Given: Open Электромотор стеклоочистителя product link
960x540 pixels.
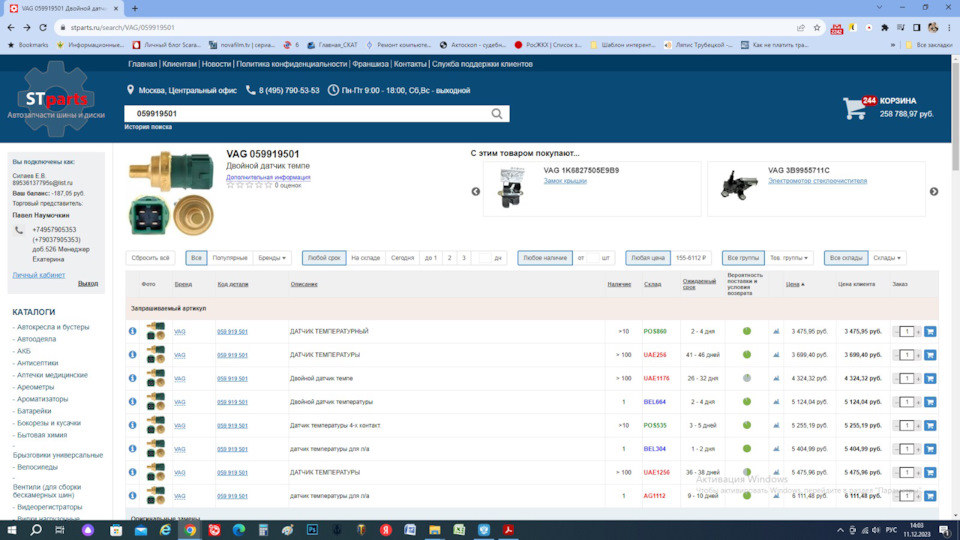Looking at the screenshot, I should coord(817,181).
